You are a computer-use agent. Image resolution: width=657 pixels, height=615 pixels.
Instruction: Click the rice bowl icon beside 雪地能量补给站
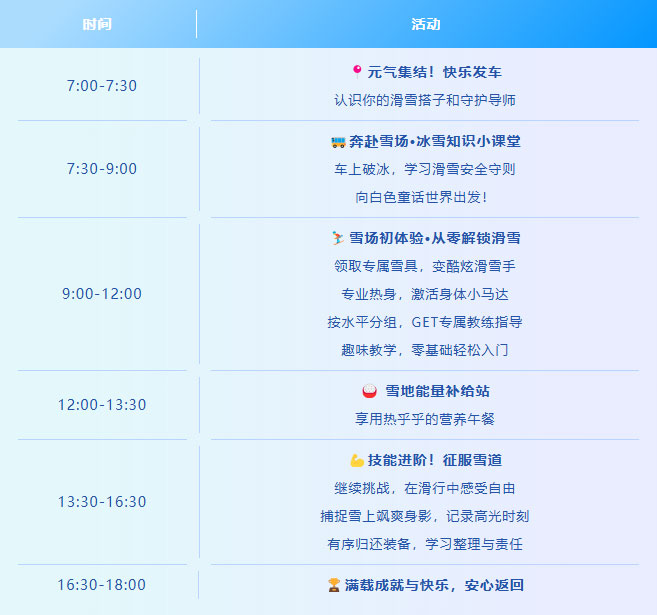point(367,391)
